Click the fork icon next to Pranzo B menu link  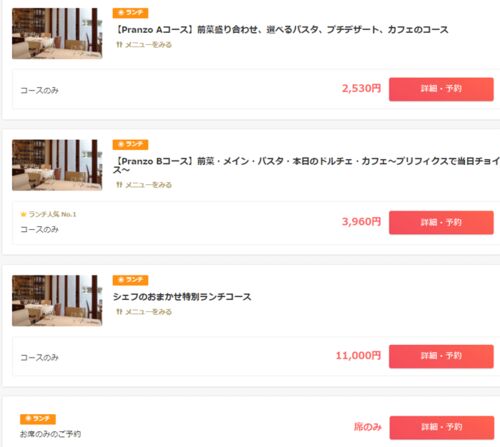[119, 185]
